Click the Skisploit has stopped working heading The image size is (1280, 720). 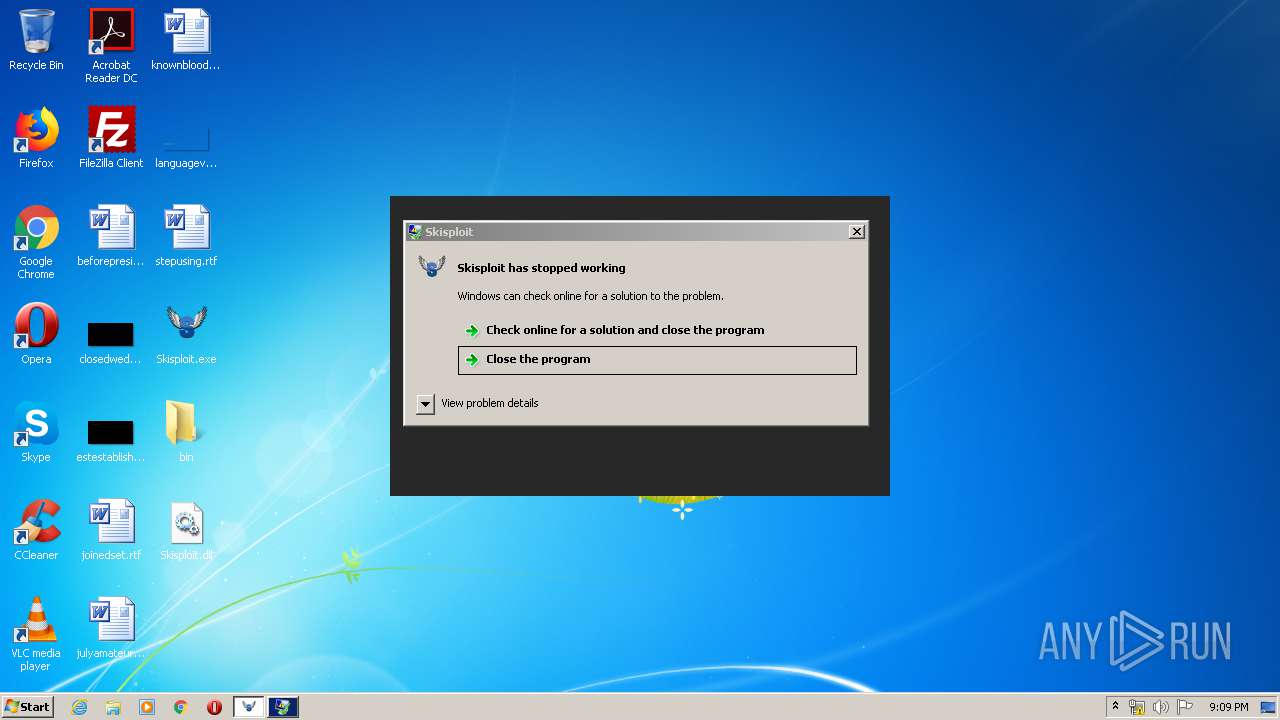tap(541, 268)
